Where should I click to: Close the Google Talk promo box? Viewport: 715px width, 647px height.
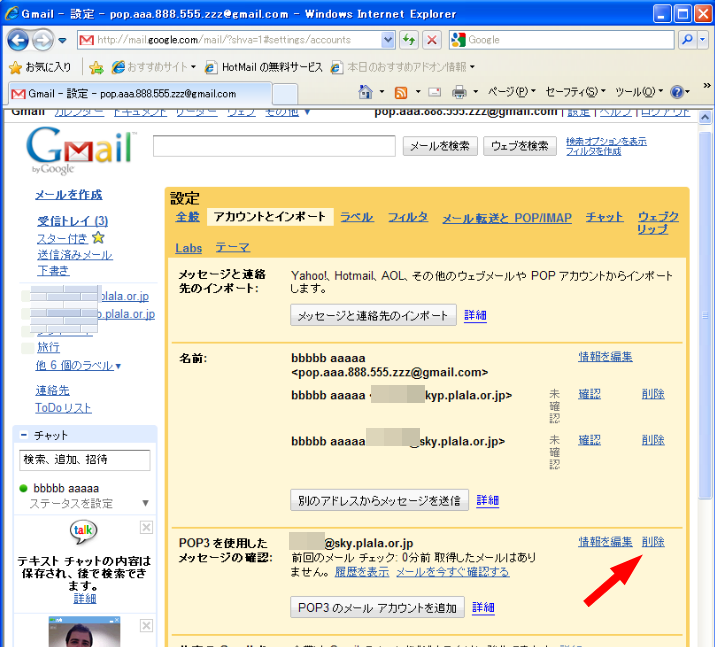point(146,528)
